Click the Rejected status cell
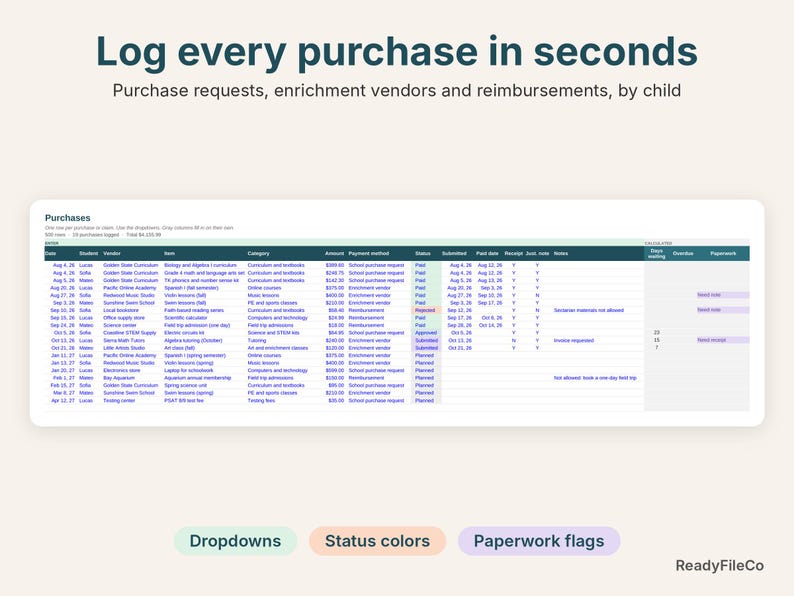Image resolution: width=794 pixels, height=596 pixels. click(425, 310)
